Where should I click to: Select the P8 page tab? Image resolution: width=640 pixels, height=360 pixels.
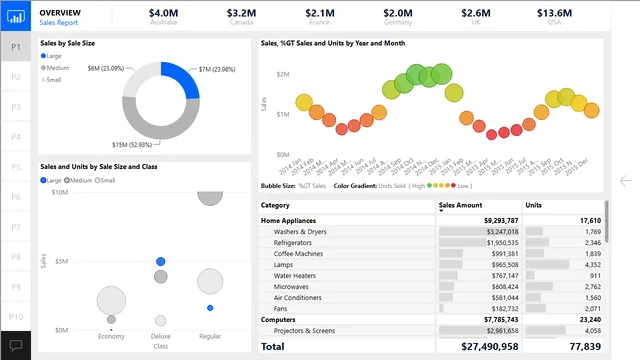pyautogui.click(x=16, y=257)
